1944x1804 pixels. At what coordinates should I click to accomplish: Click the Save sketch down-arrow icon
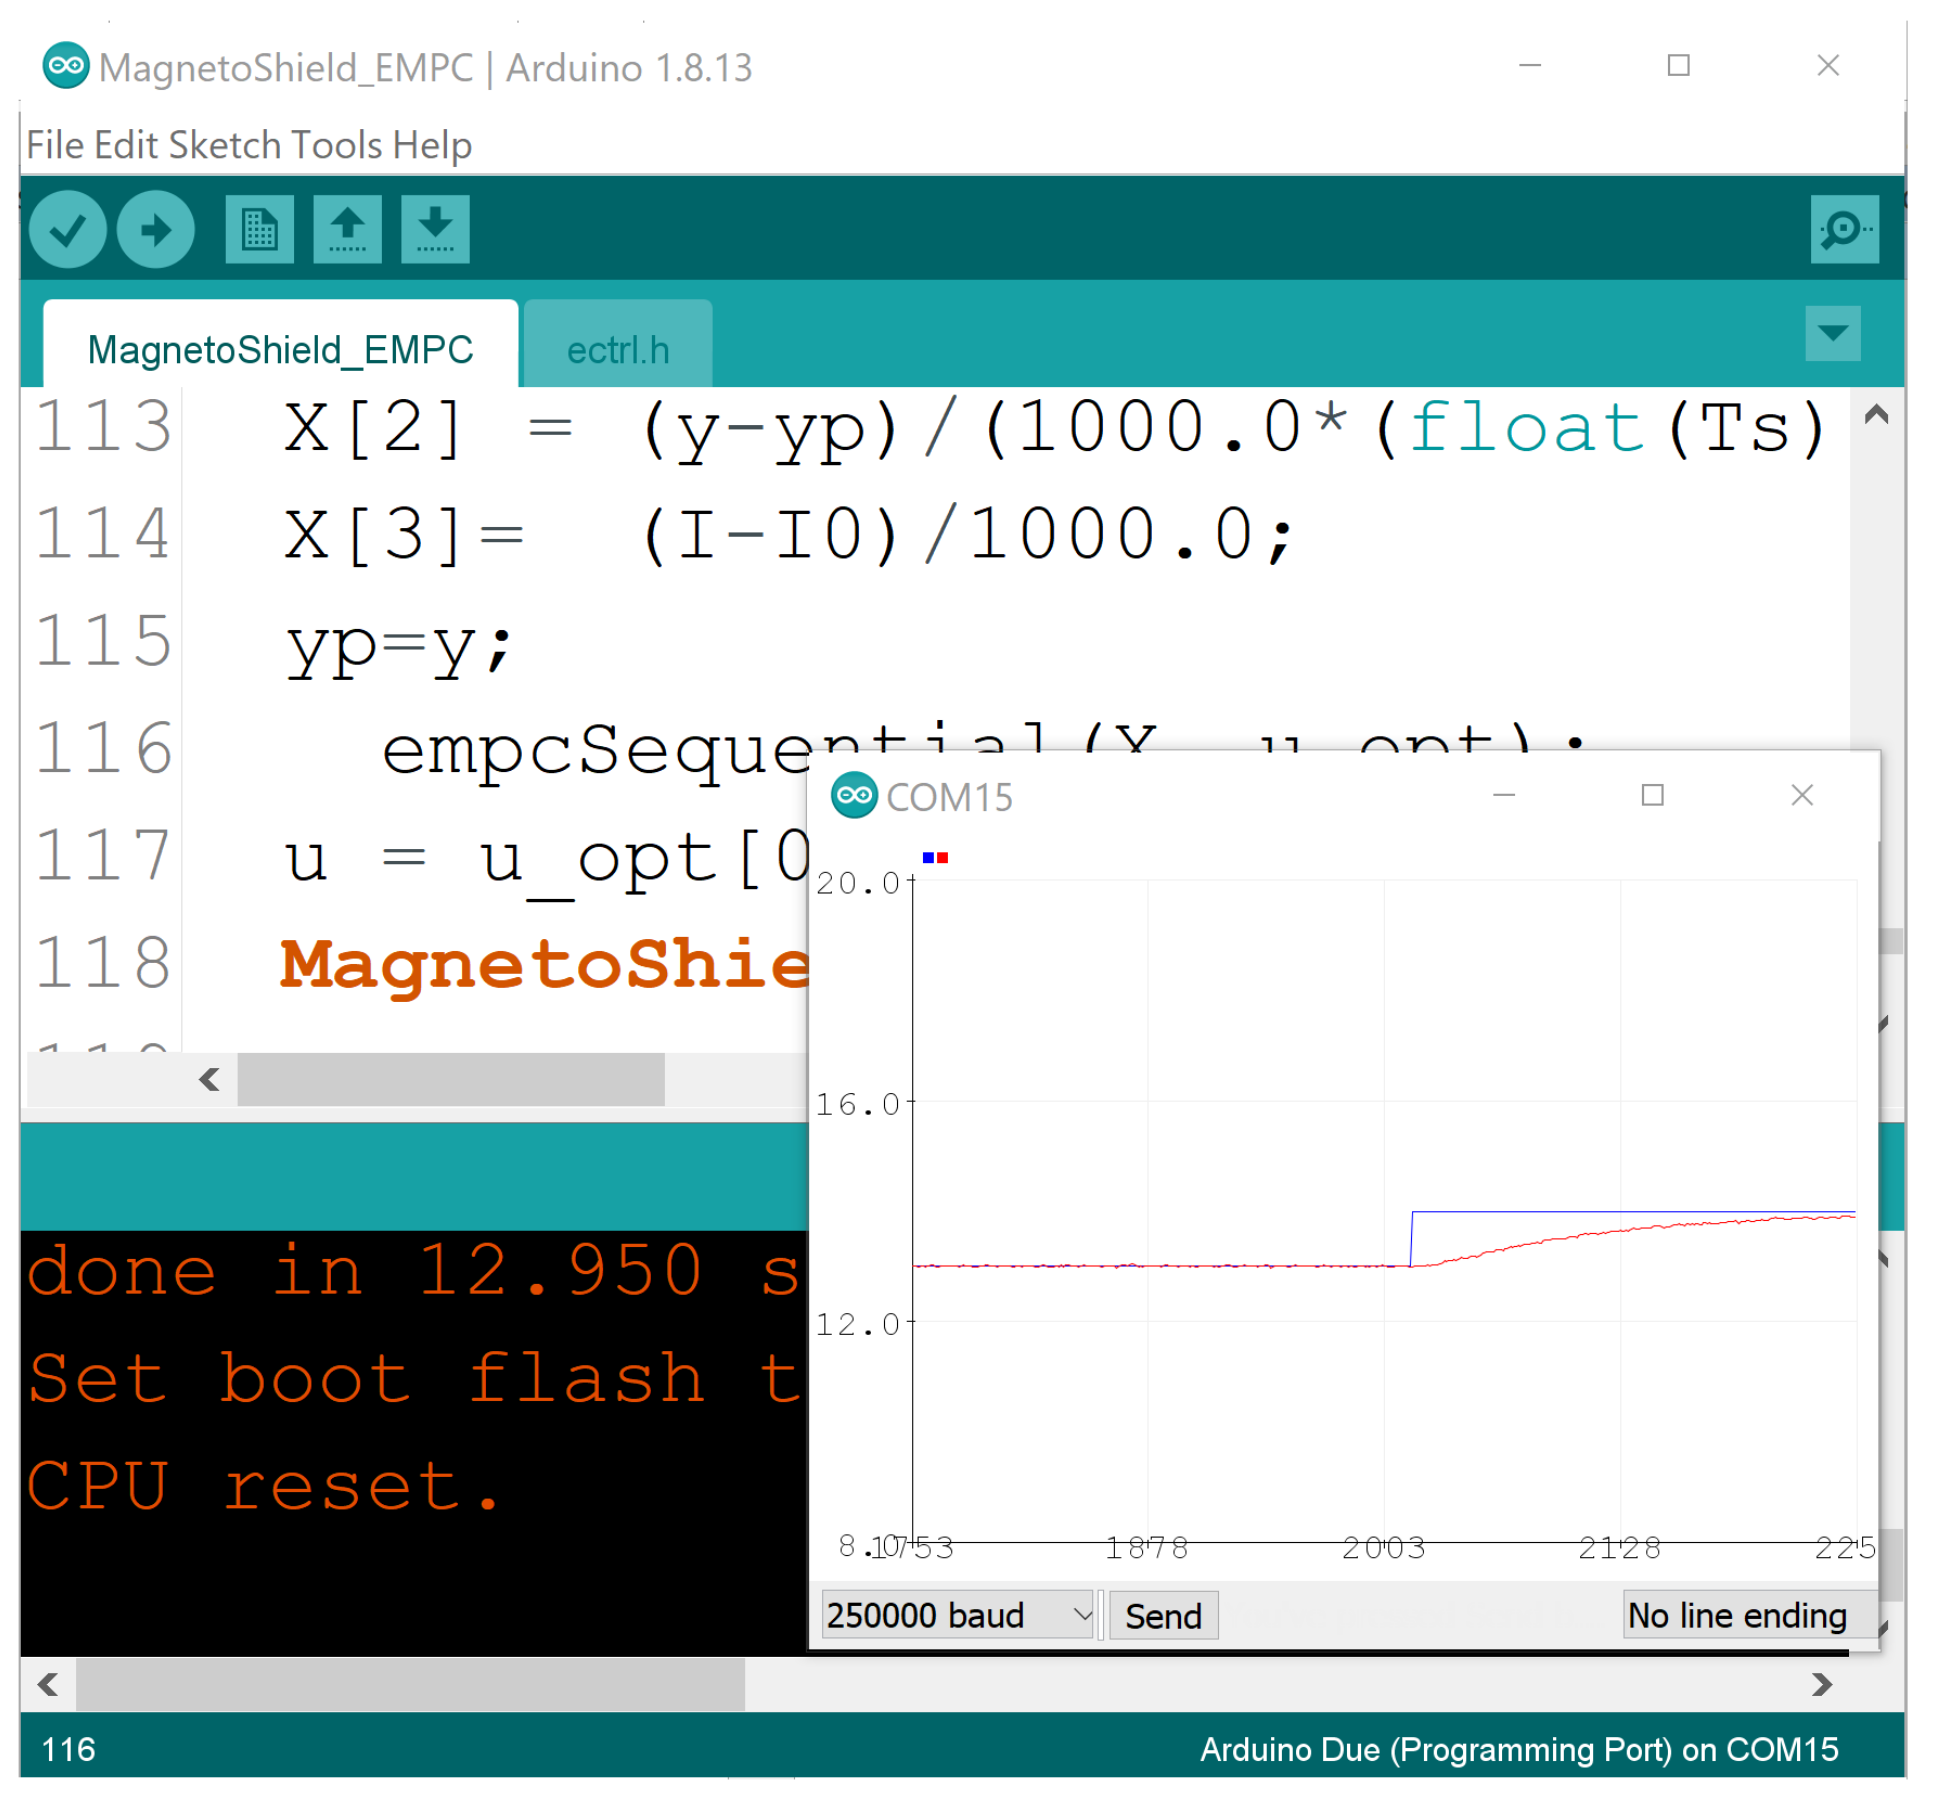click(x=435, y=230)
